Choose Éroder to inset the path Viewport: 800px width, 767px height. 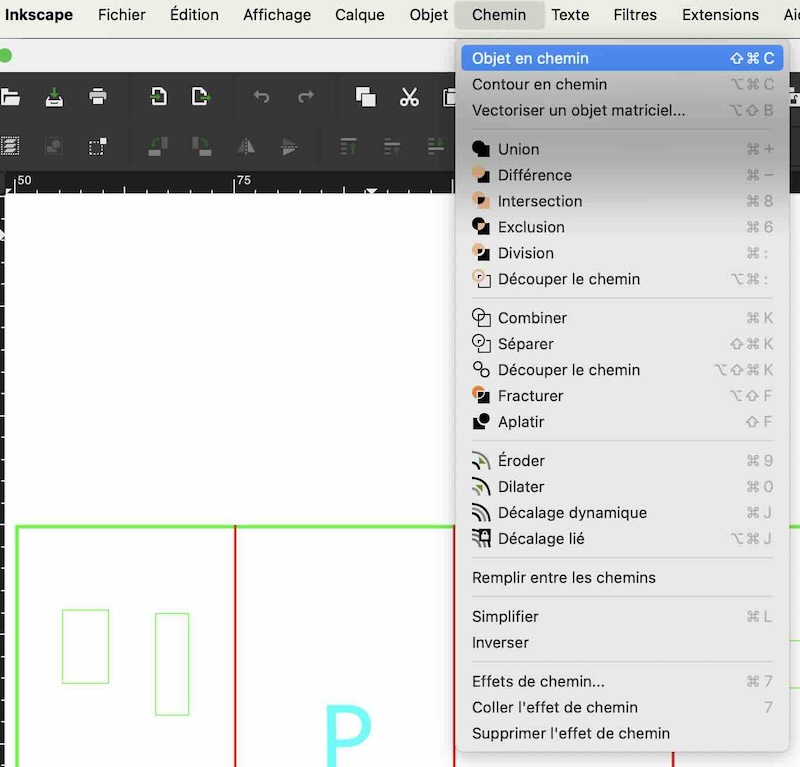tap(622, 461)
